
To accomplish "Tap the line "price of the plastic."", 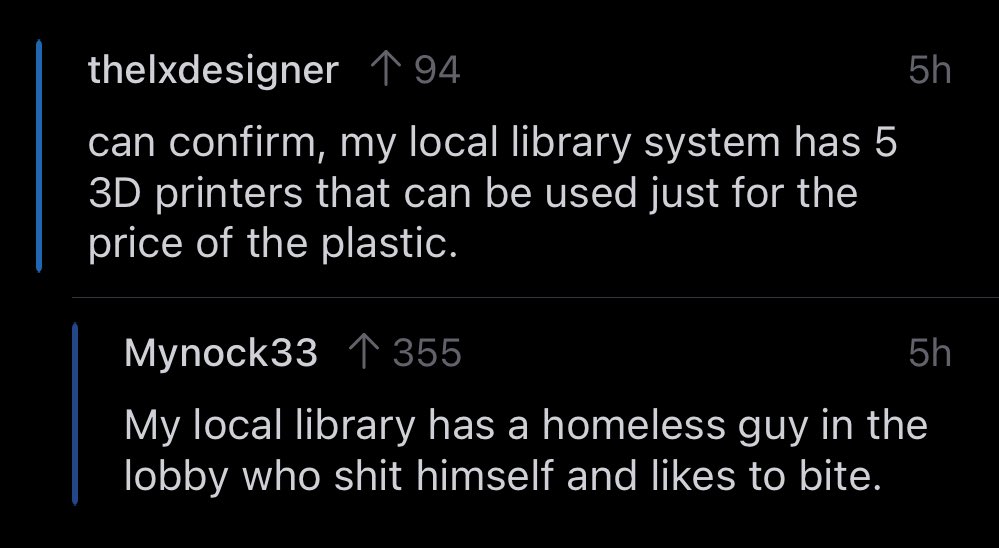I will click(x=272, y=242).
